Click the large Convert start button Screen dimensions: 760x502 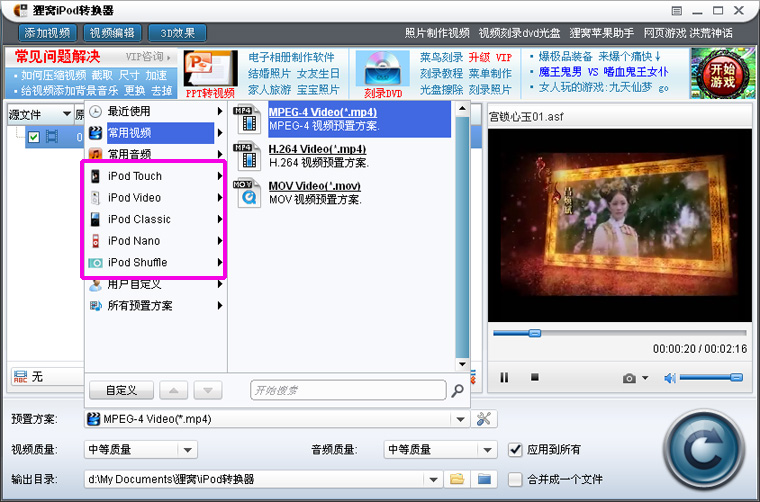pyautogui.click(x=704, y=452)
